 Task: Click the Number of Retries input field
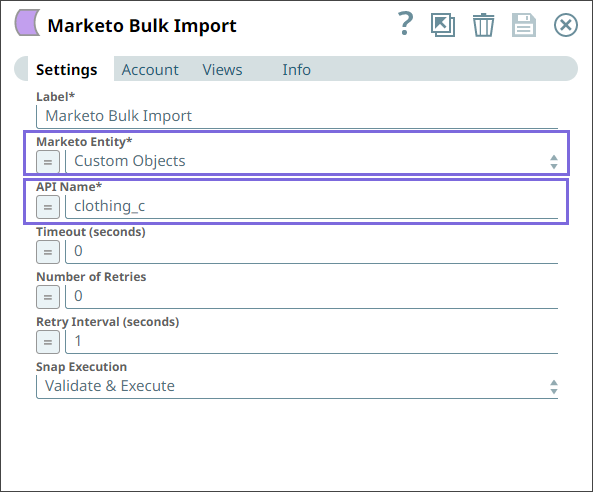(312, 296)
